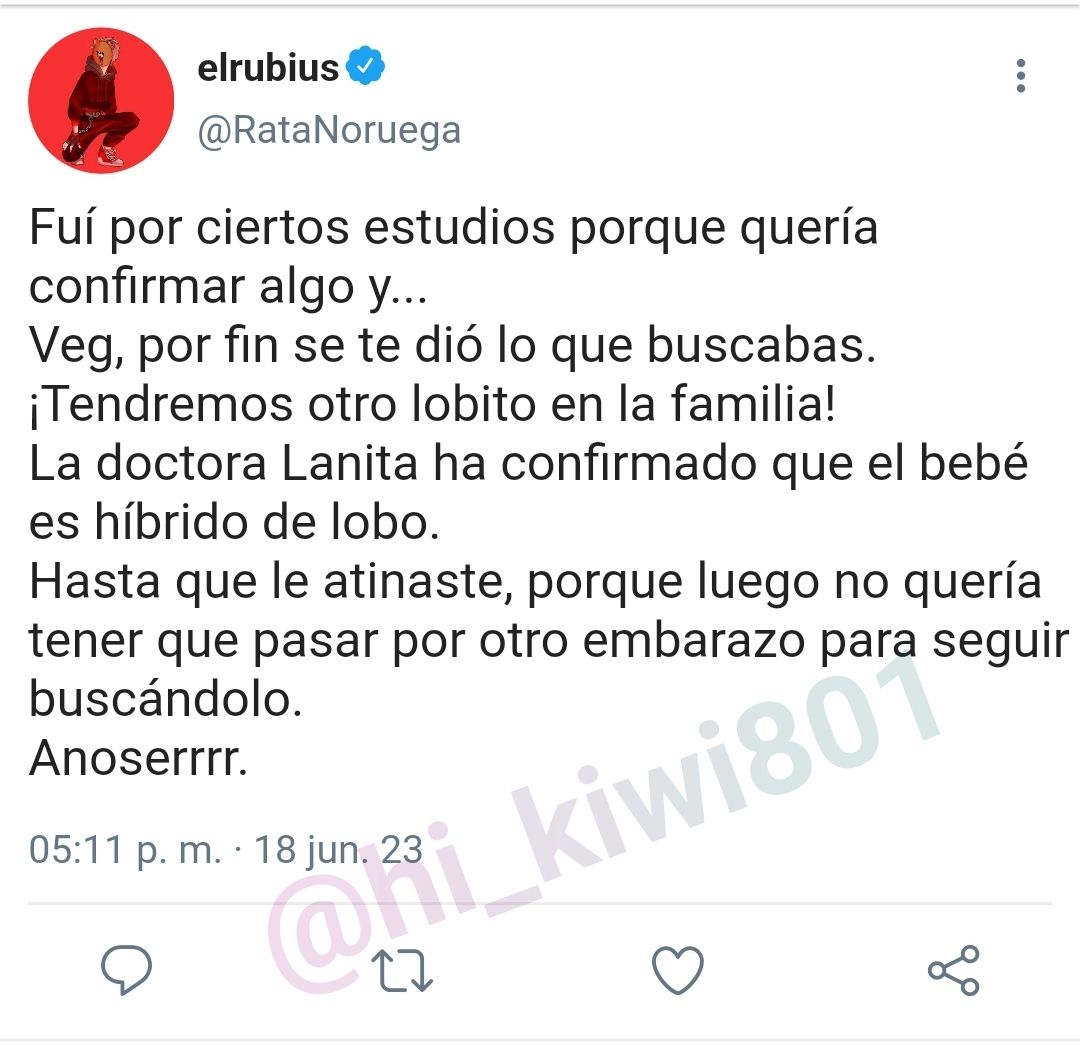Open the three-dot more options menu

tap(1021, 76)
